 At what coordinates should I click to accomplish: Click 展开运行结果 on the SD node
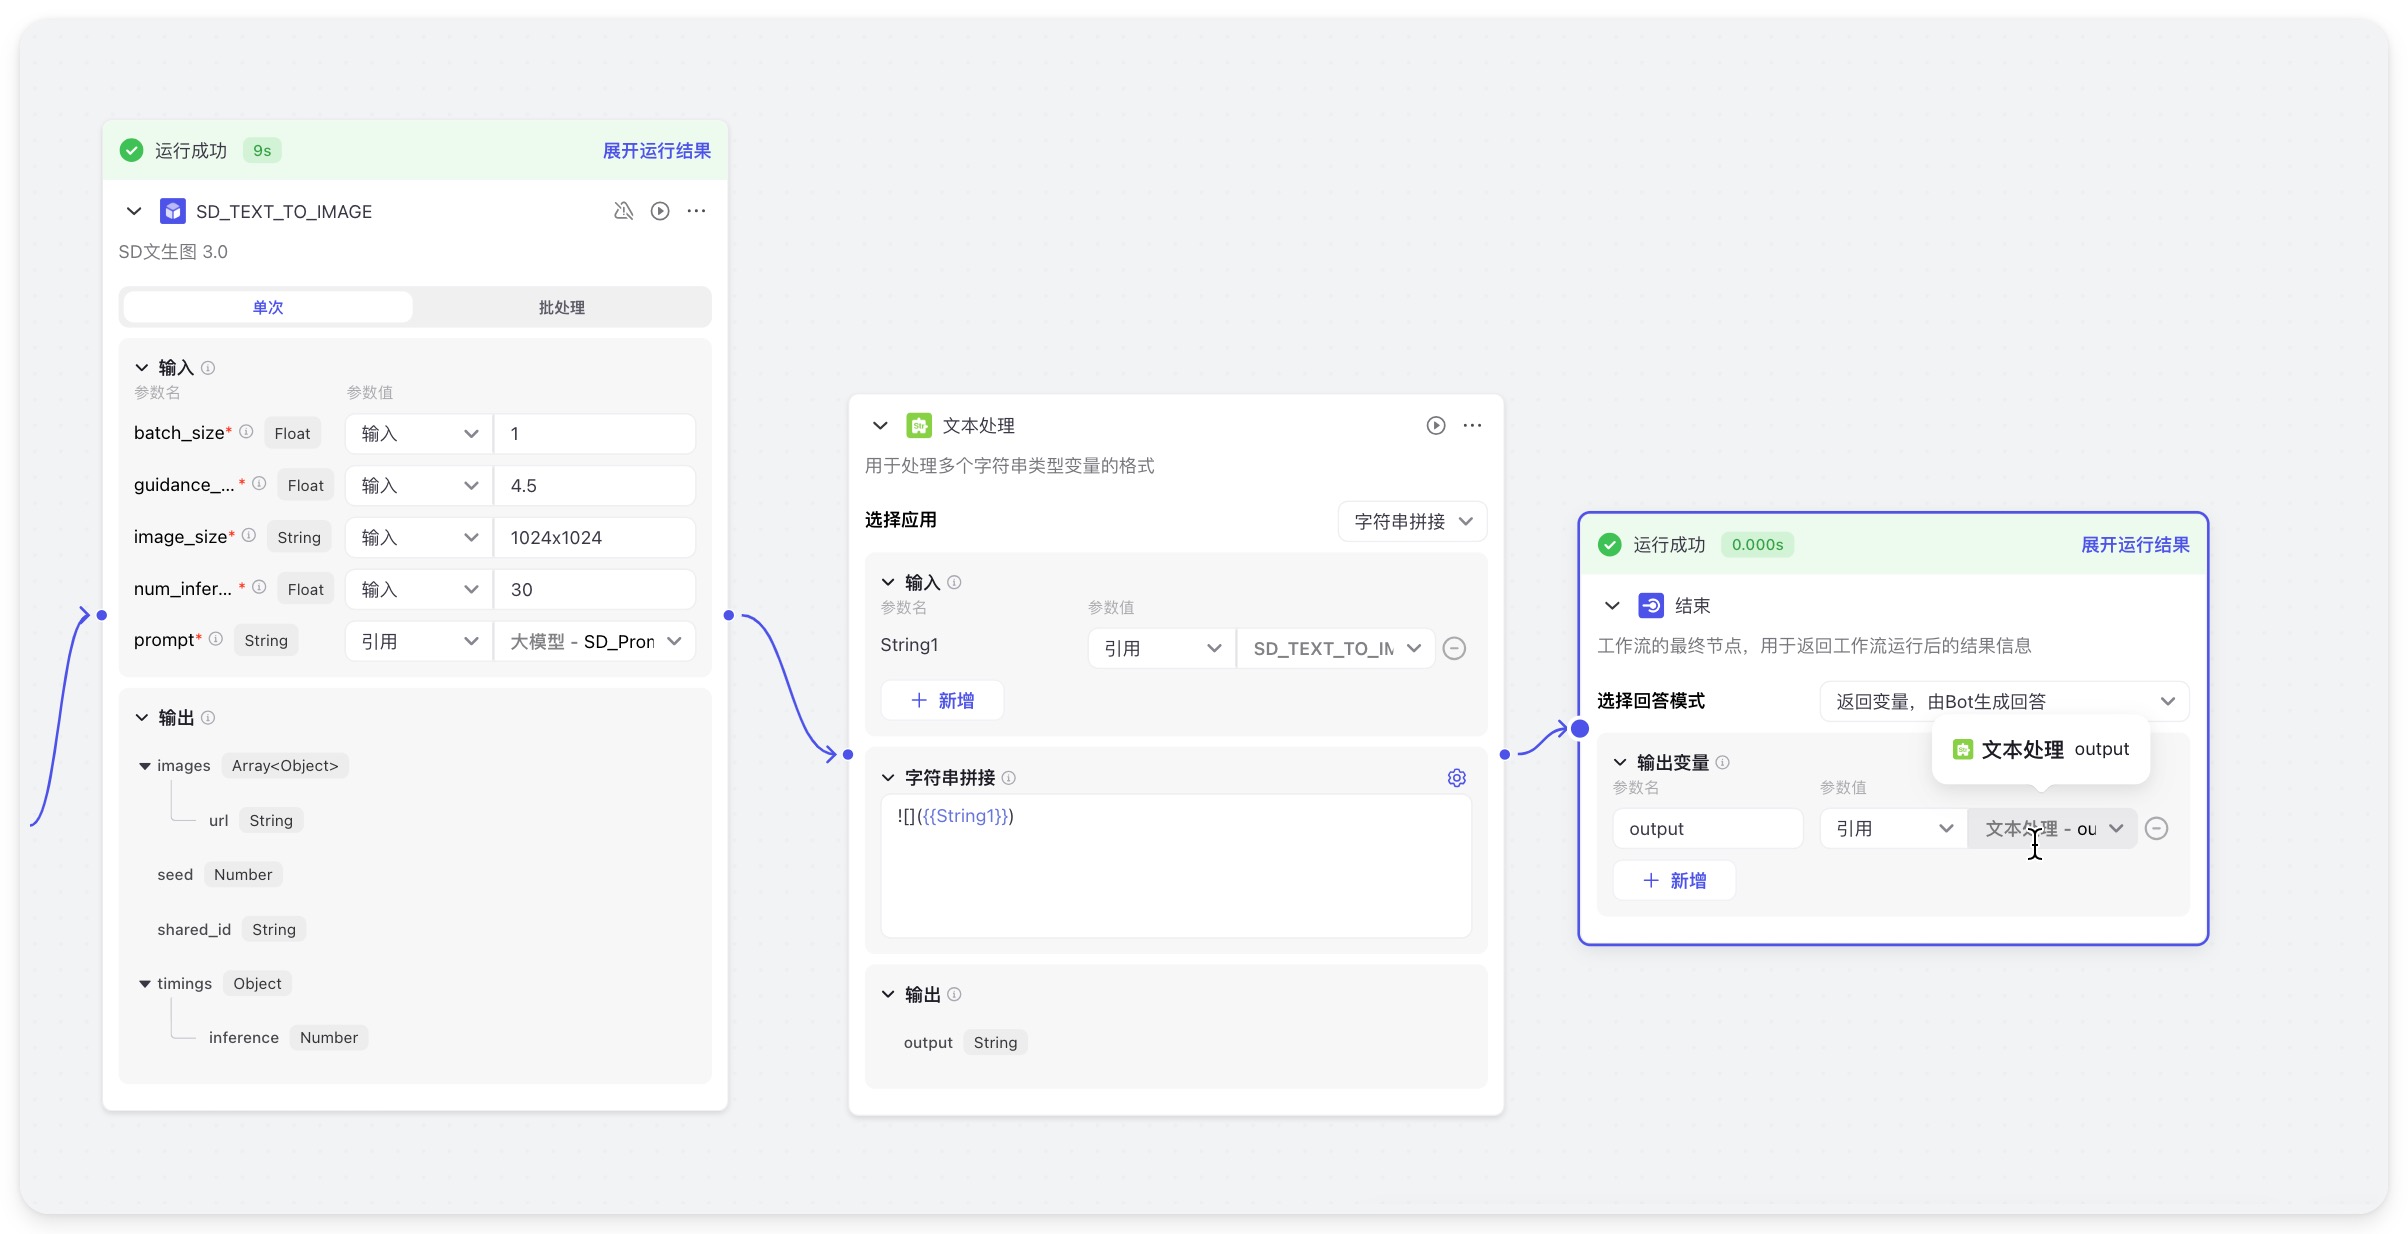pos(656,151)
